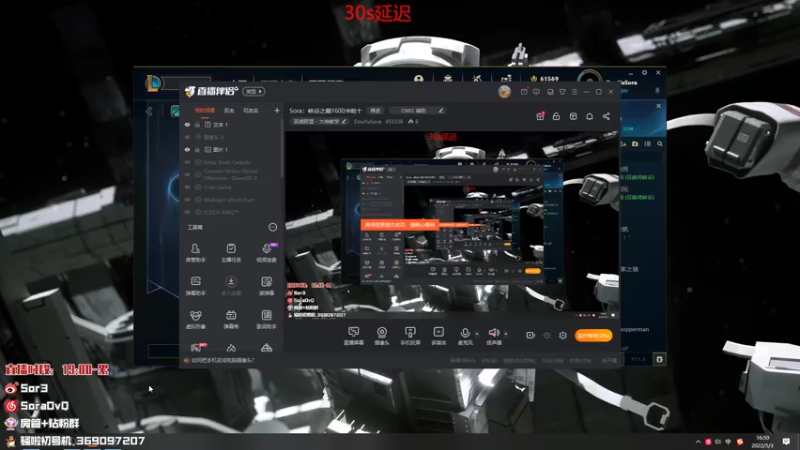This screenshot has height=450, width=800.
Task: Open League friends search icon
Action: click(x=660, y=144)
